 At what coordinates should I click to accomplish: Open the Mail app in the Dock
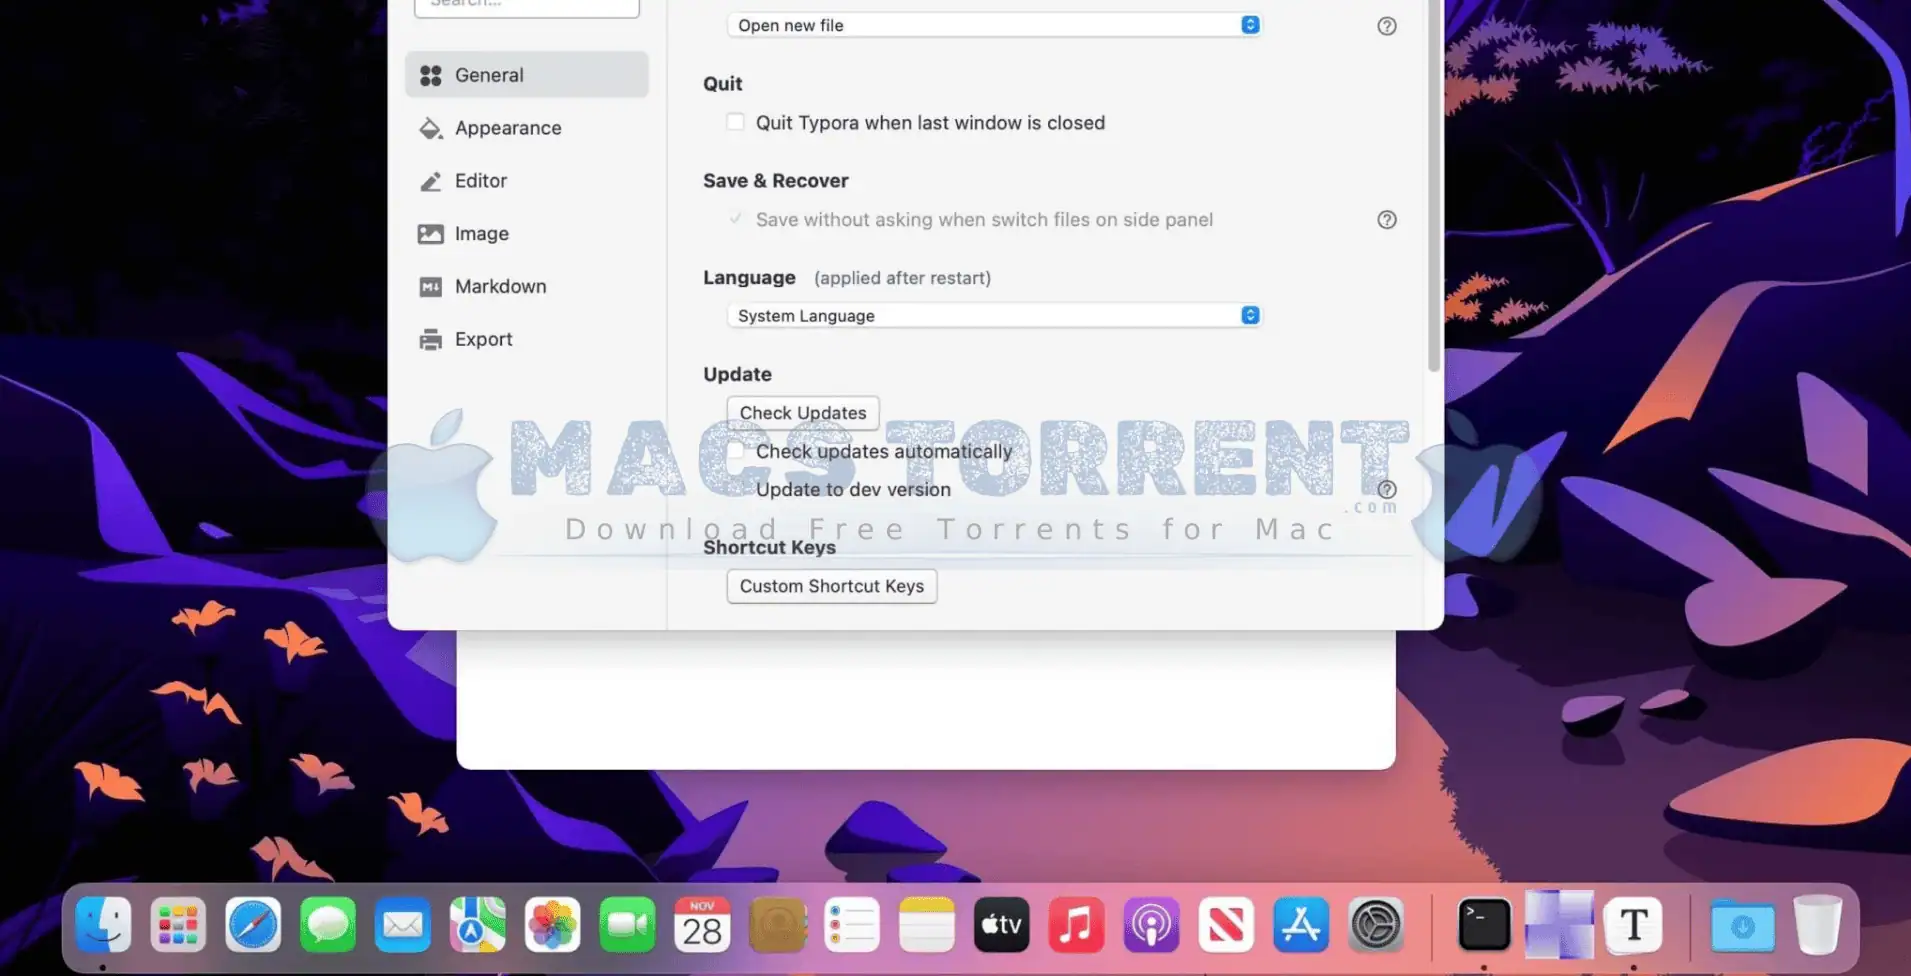(x=403, y=924)
